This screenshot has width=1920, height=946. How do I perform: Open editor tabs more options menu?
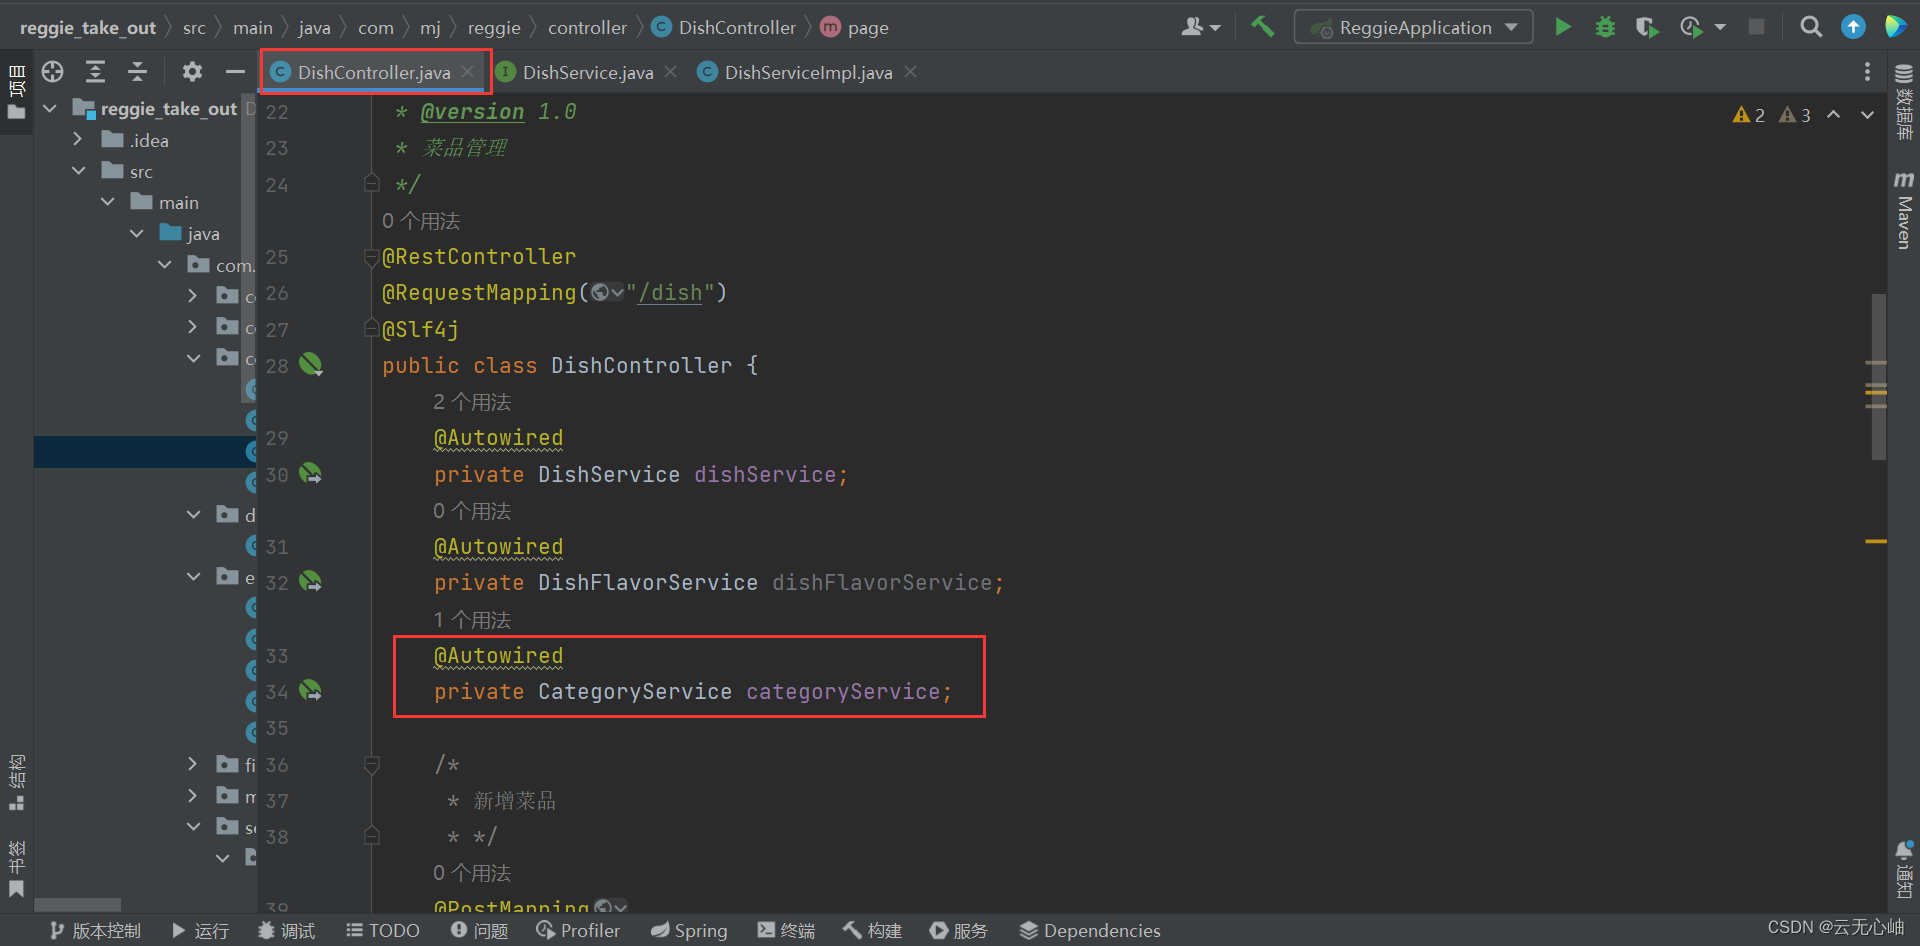tap(1867, 71)
